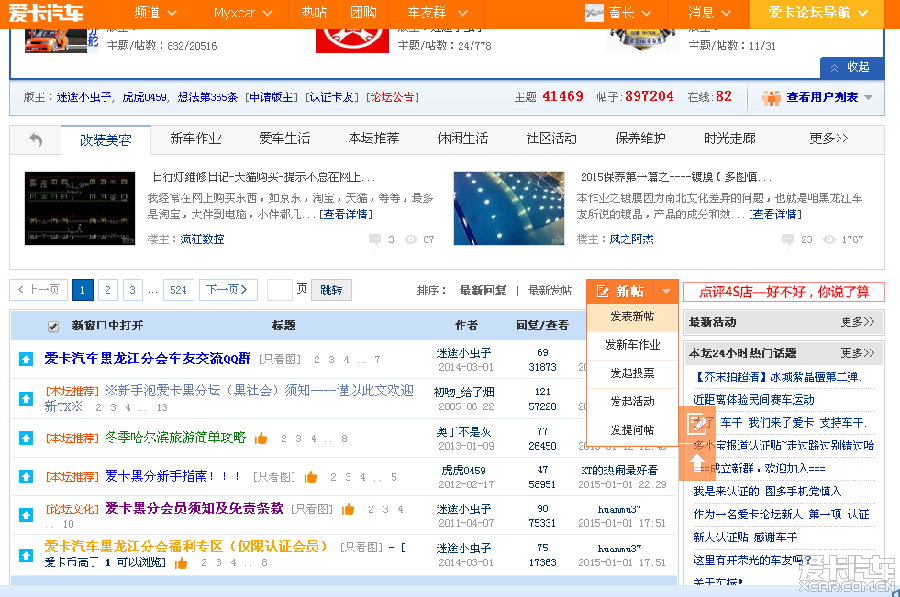The width and height of the screenshot is (900, 597).
Task: Click sticky arrow icon for 爱卡黑分会员须知及免责条款
Action: click(x=26, y=515)
